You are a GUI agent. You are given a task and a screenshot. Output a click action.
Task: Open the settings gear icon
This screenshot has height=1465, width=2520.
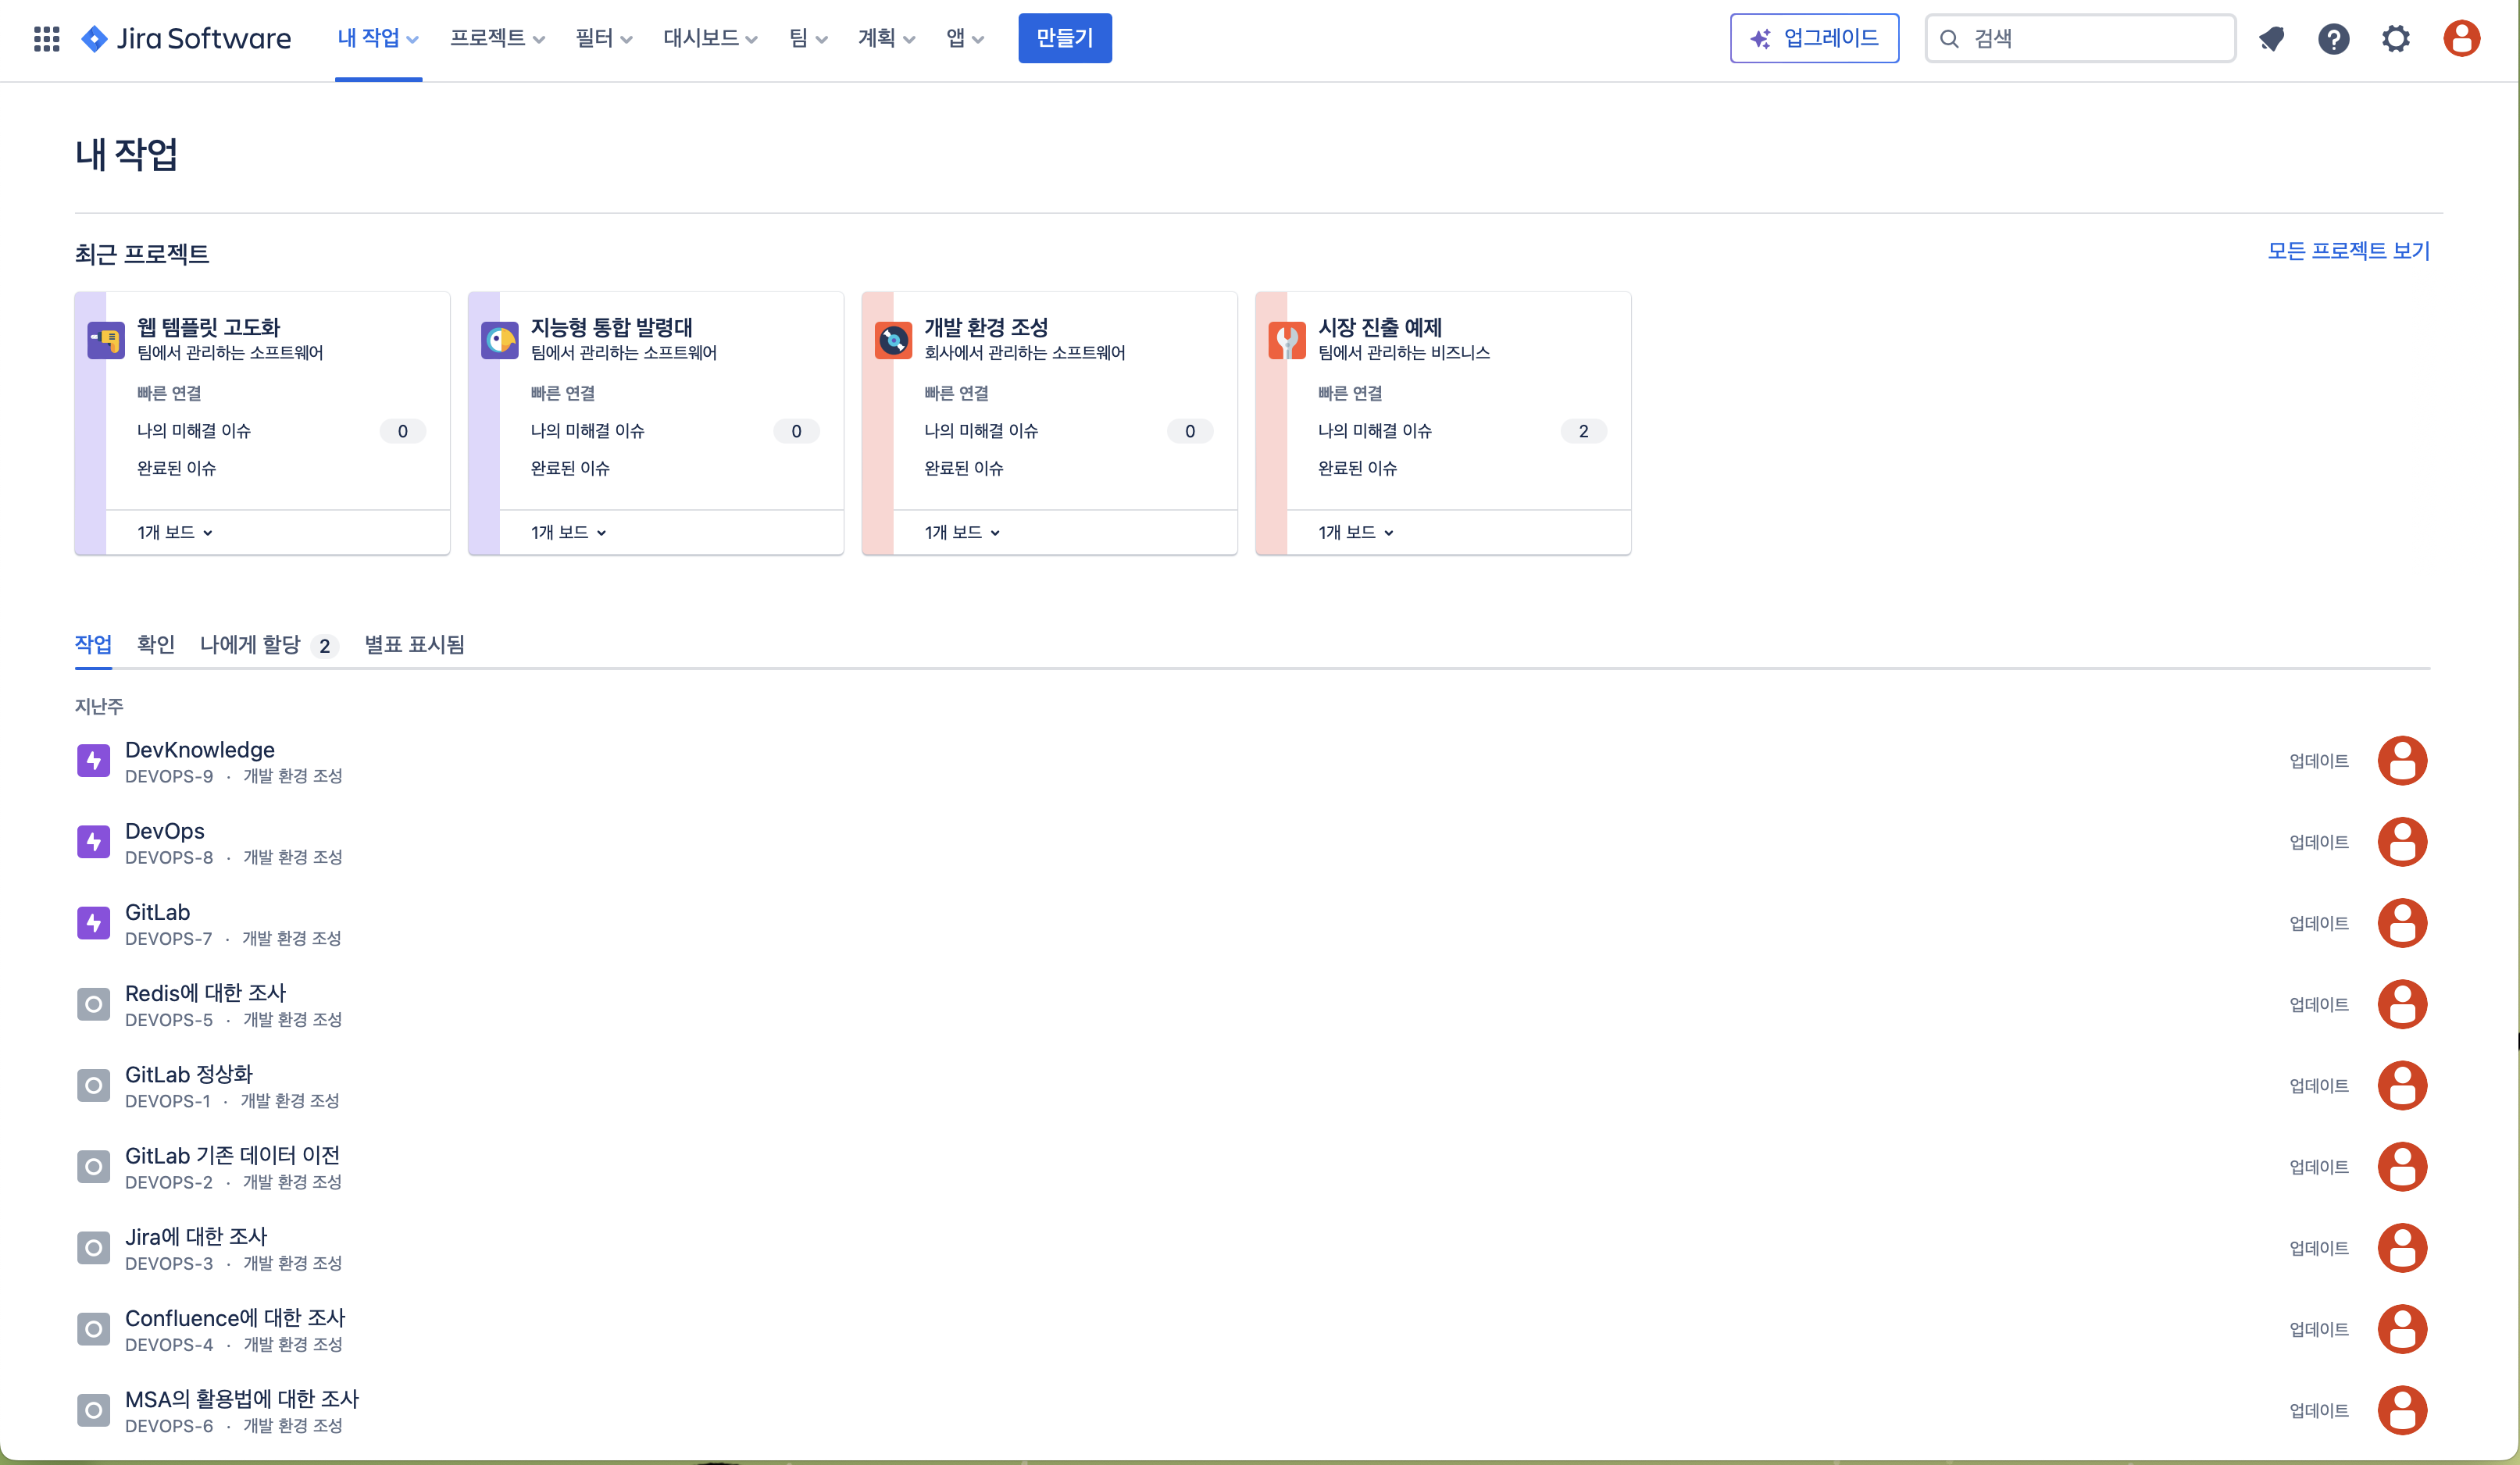2395,38
